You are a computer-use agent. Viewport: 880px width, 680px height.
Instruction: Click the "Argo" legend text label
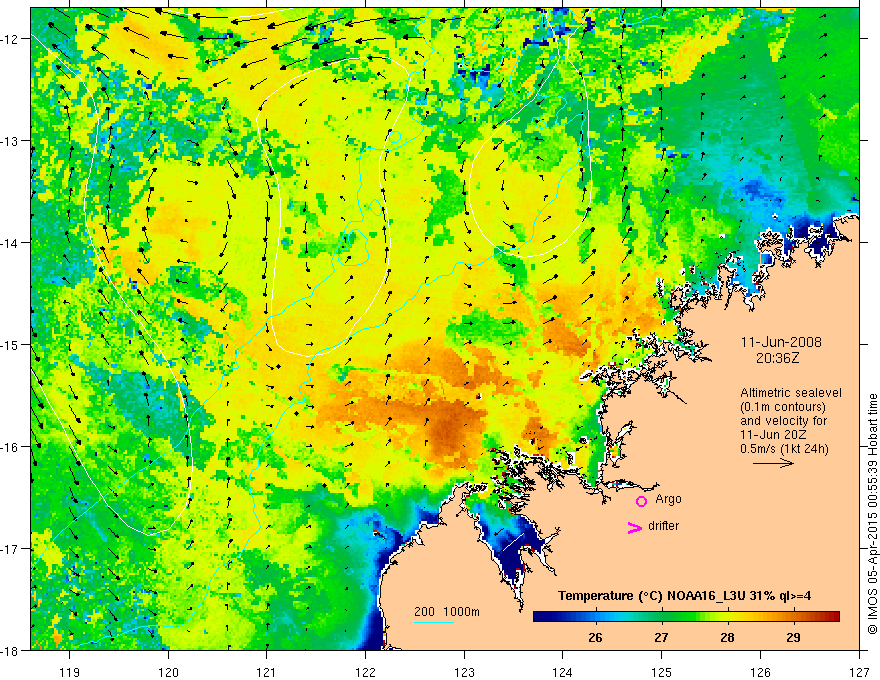coord(669,497)
